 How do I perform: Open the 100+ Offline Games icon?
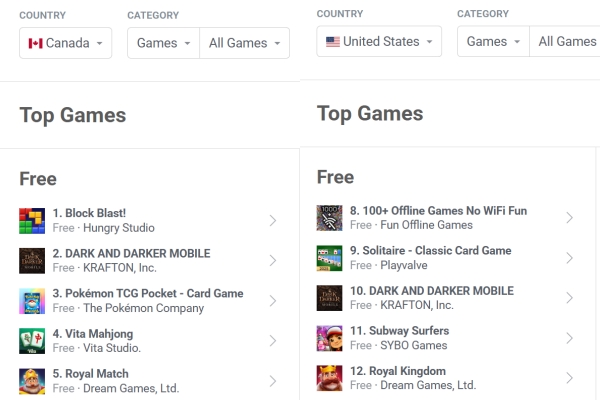(x=330, y=218)
